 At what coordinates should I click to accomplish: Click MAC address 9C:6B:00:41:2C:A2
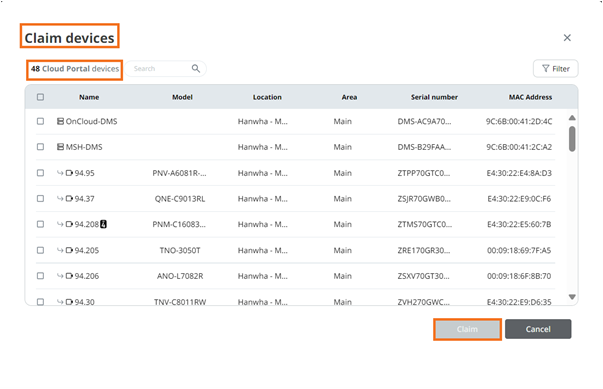(x=519, y=147)
